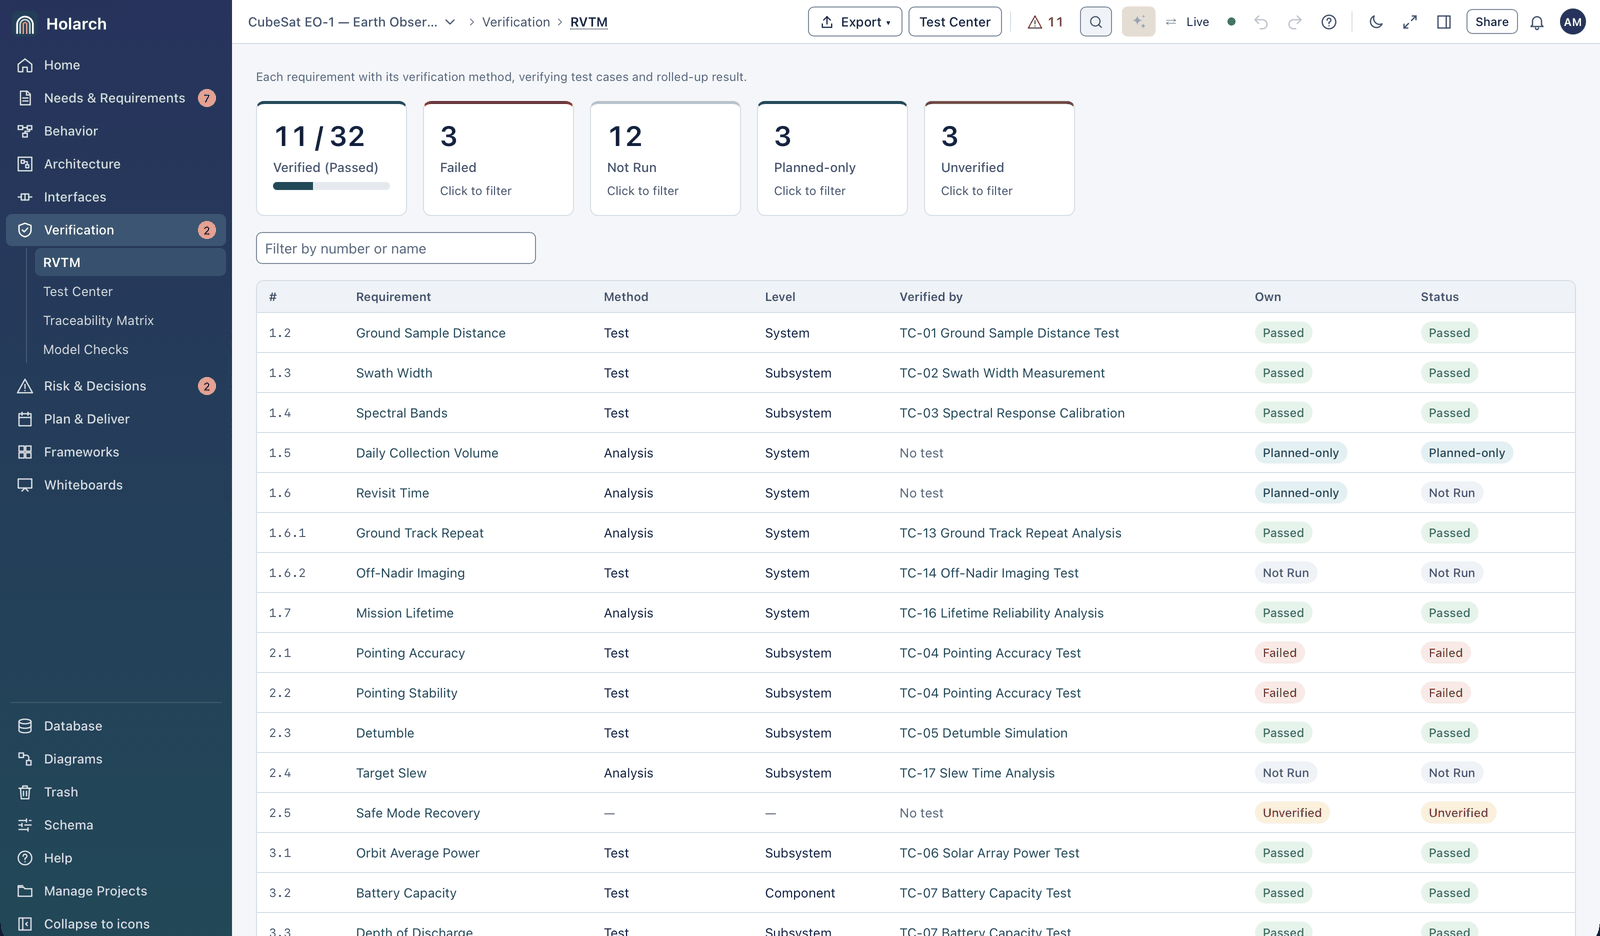Select the 11/32 Verified (Passed) card
The height and width of the screenshot is (936, 1600).
point(331,158)
